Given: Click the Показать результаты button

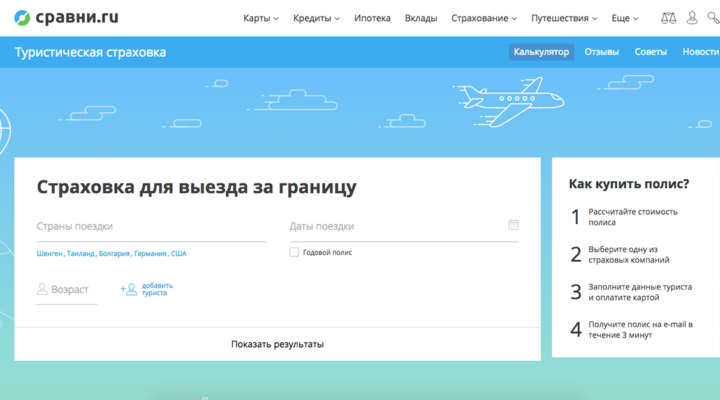Looking at the screenshot, I should pyautogui.click(x=277, y=344).
